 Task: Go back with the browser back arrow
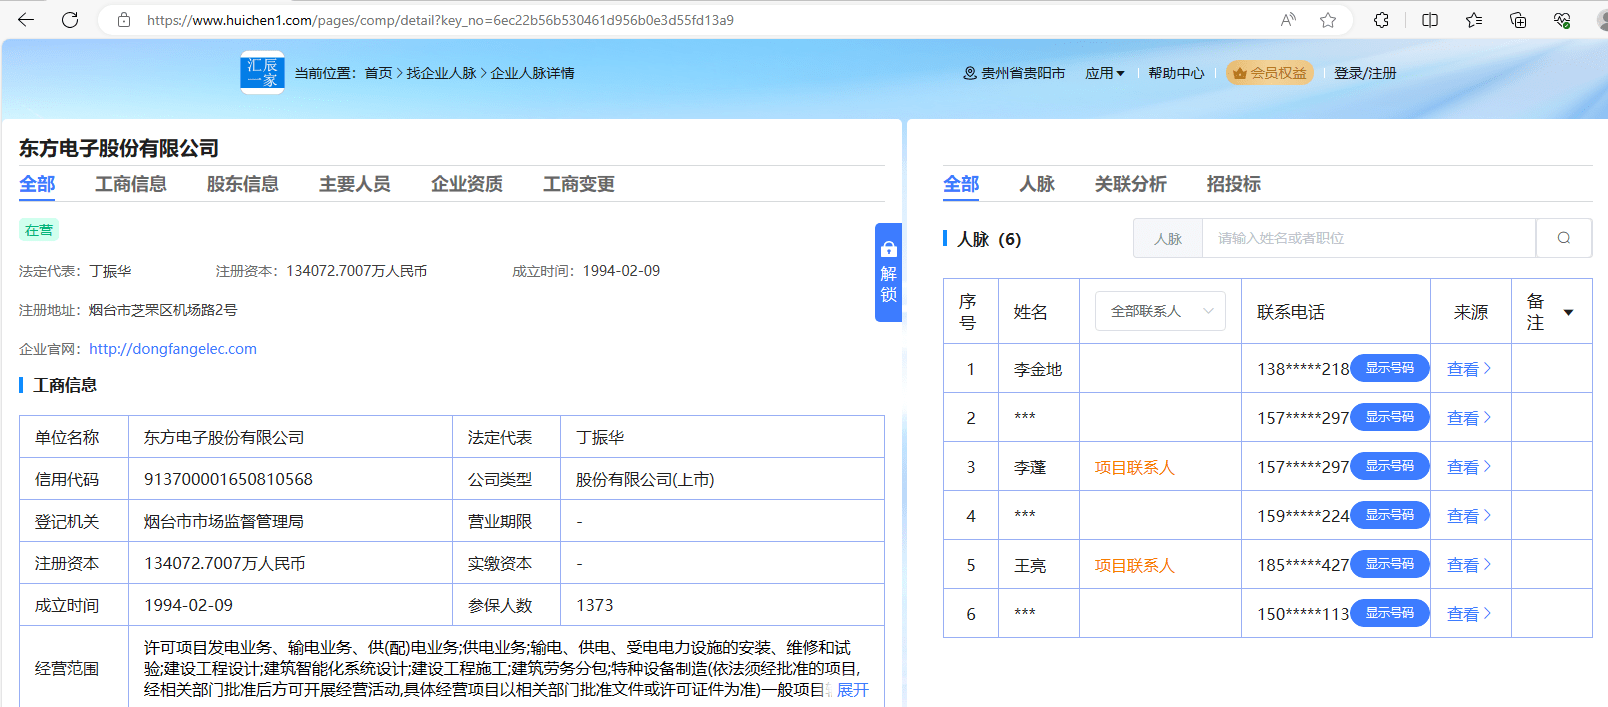coord(26,20)
